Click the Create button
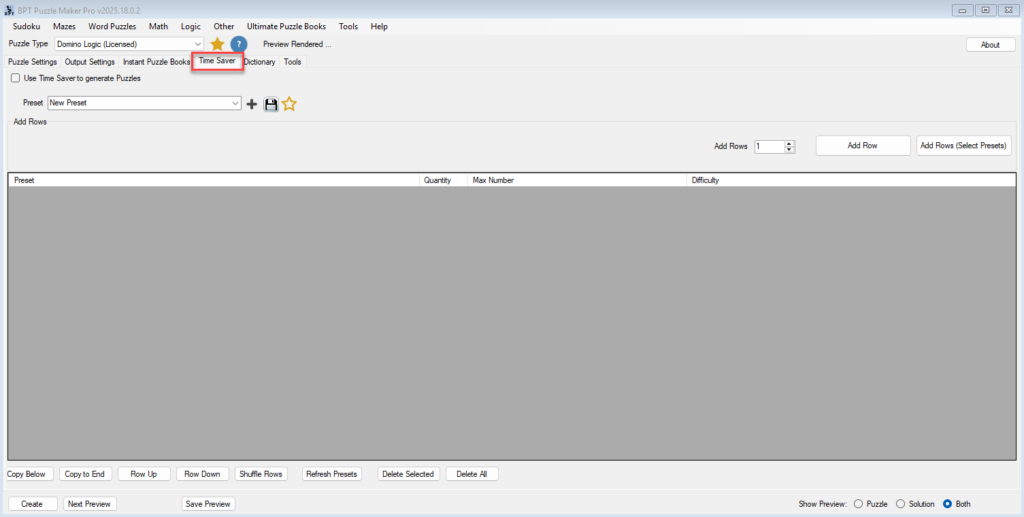Image resolution: width=1024 pixels, height=517 pixels. (32, 504)
